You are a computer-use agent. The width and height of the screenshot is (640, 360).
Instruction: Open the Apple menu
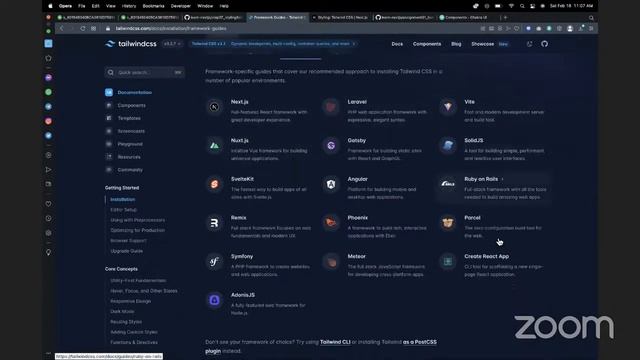[50, 6]
